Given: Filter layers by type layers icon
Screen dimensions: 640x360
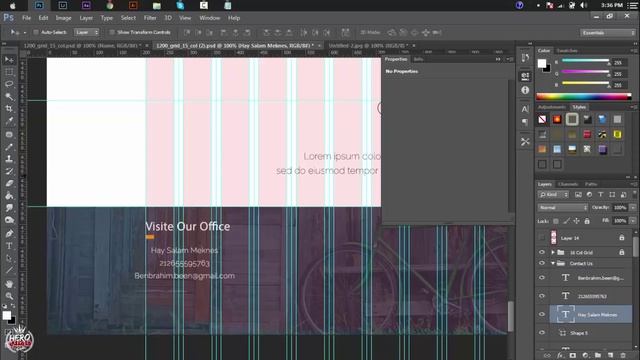Looking at the screenshot, I should tap(601, 195).
